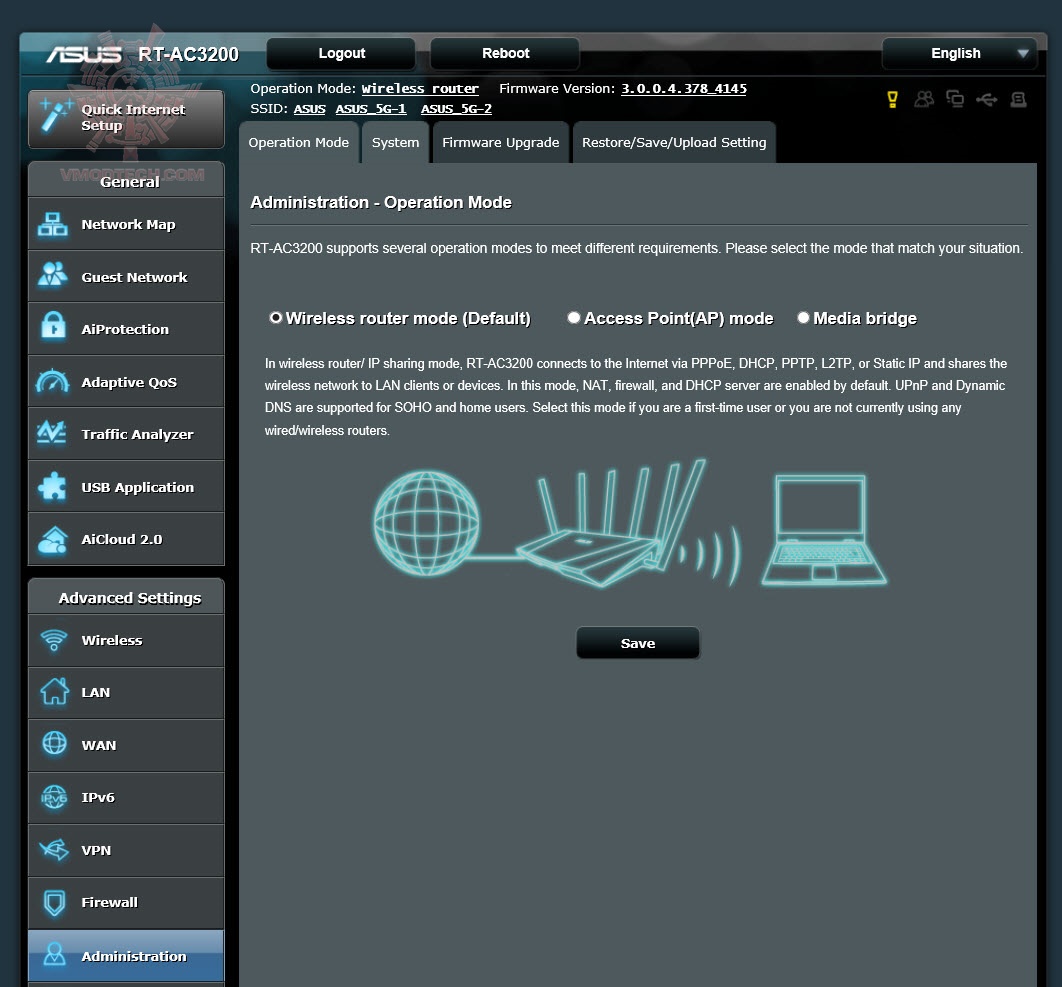This screenshot has width=1062, height=987.
Task: Switch to the System tab
Action: click(395, 142)
